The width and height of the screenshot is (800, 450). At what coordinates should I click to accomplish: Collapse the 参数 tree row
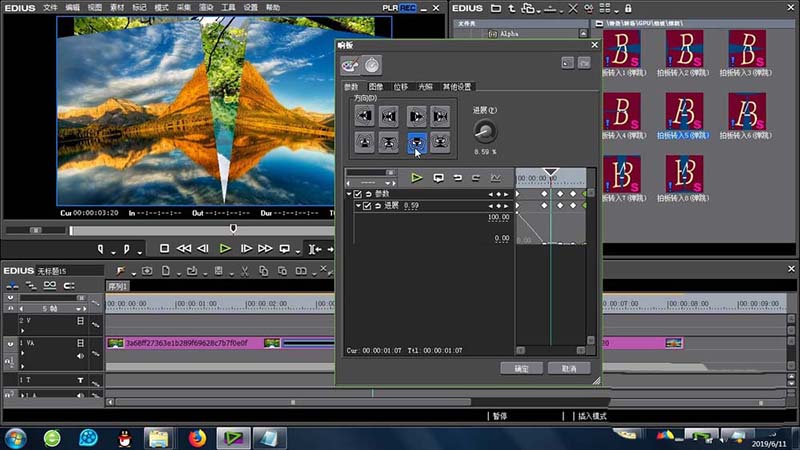349,194
